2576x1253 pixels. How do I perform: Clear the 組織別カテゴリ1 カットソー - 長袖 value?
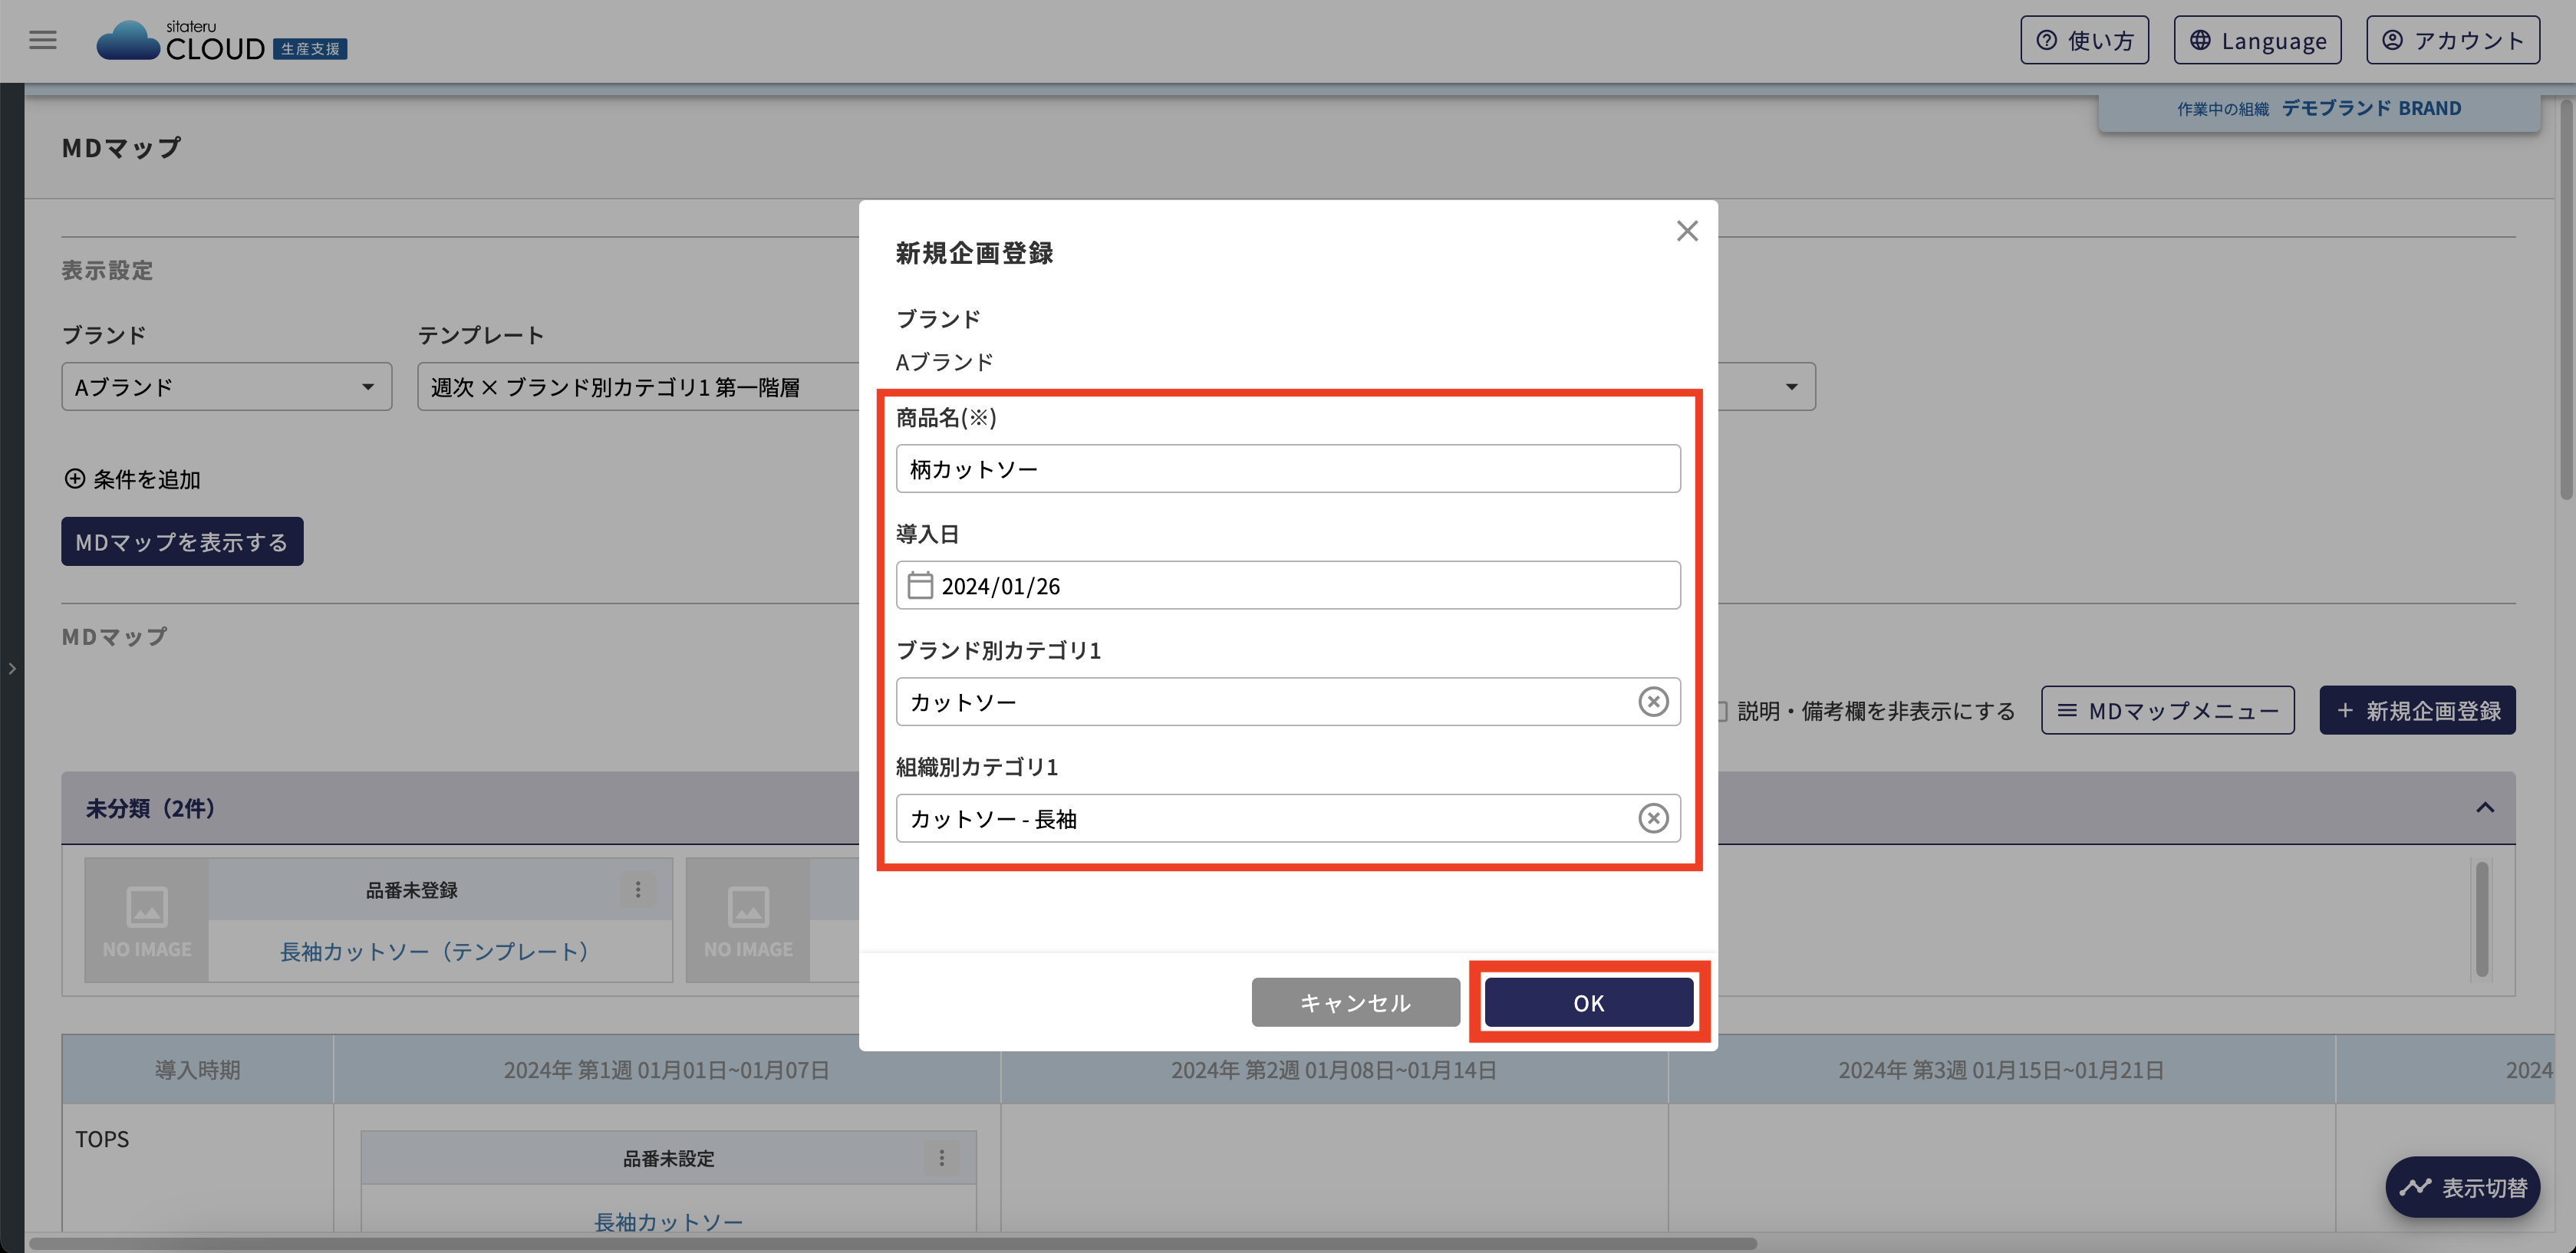pos(1653,818)
